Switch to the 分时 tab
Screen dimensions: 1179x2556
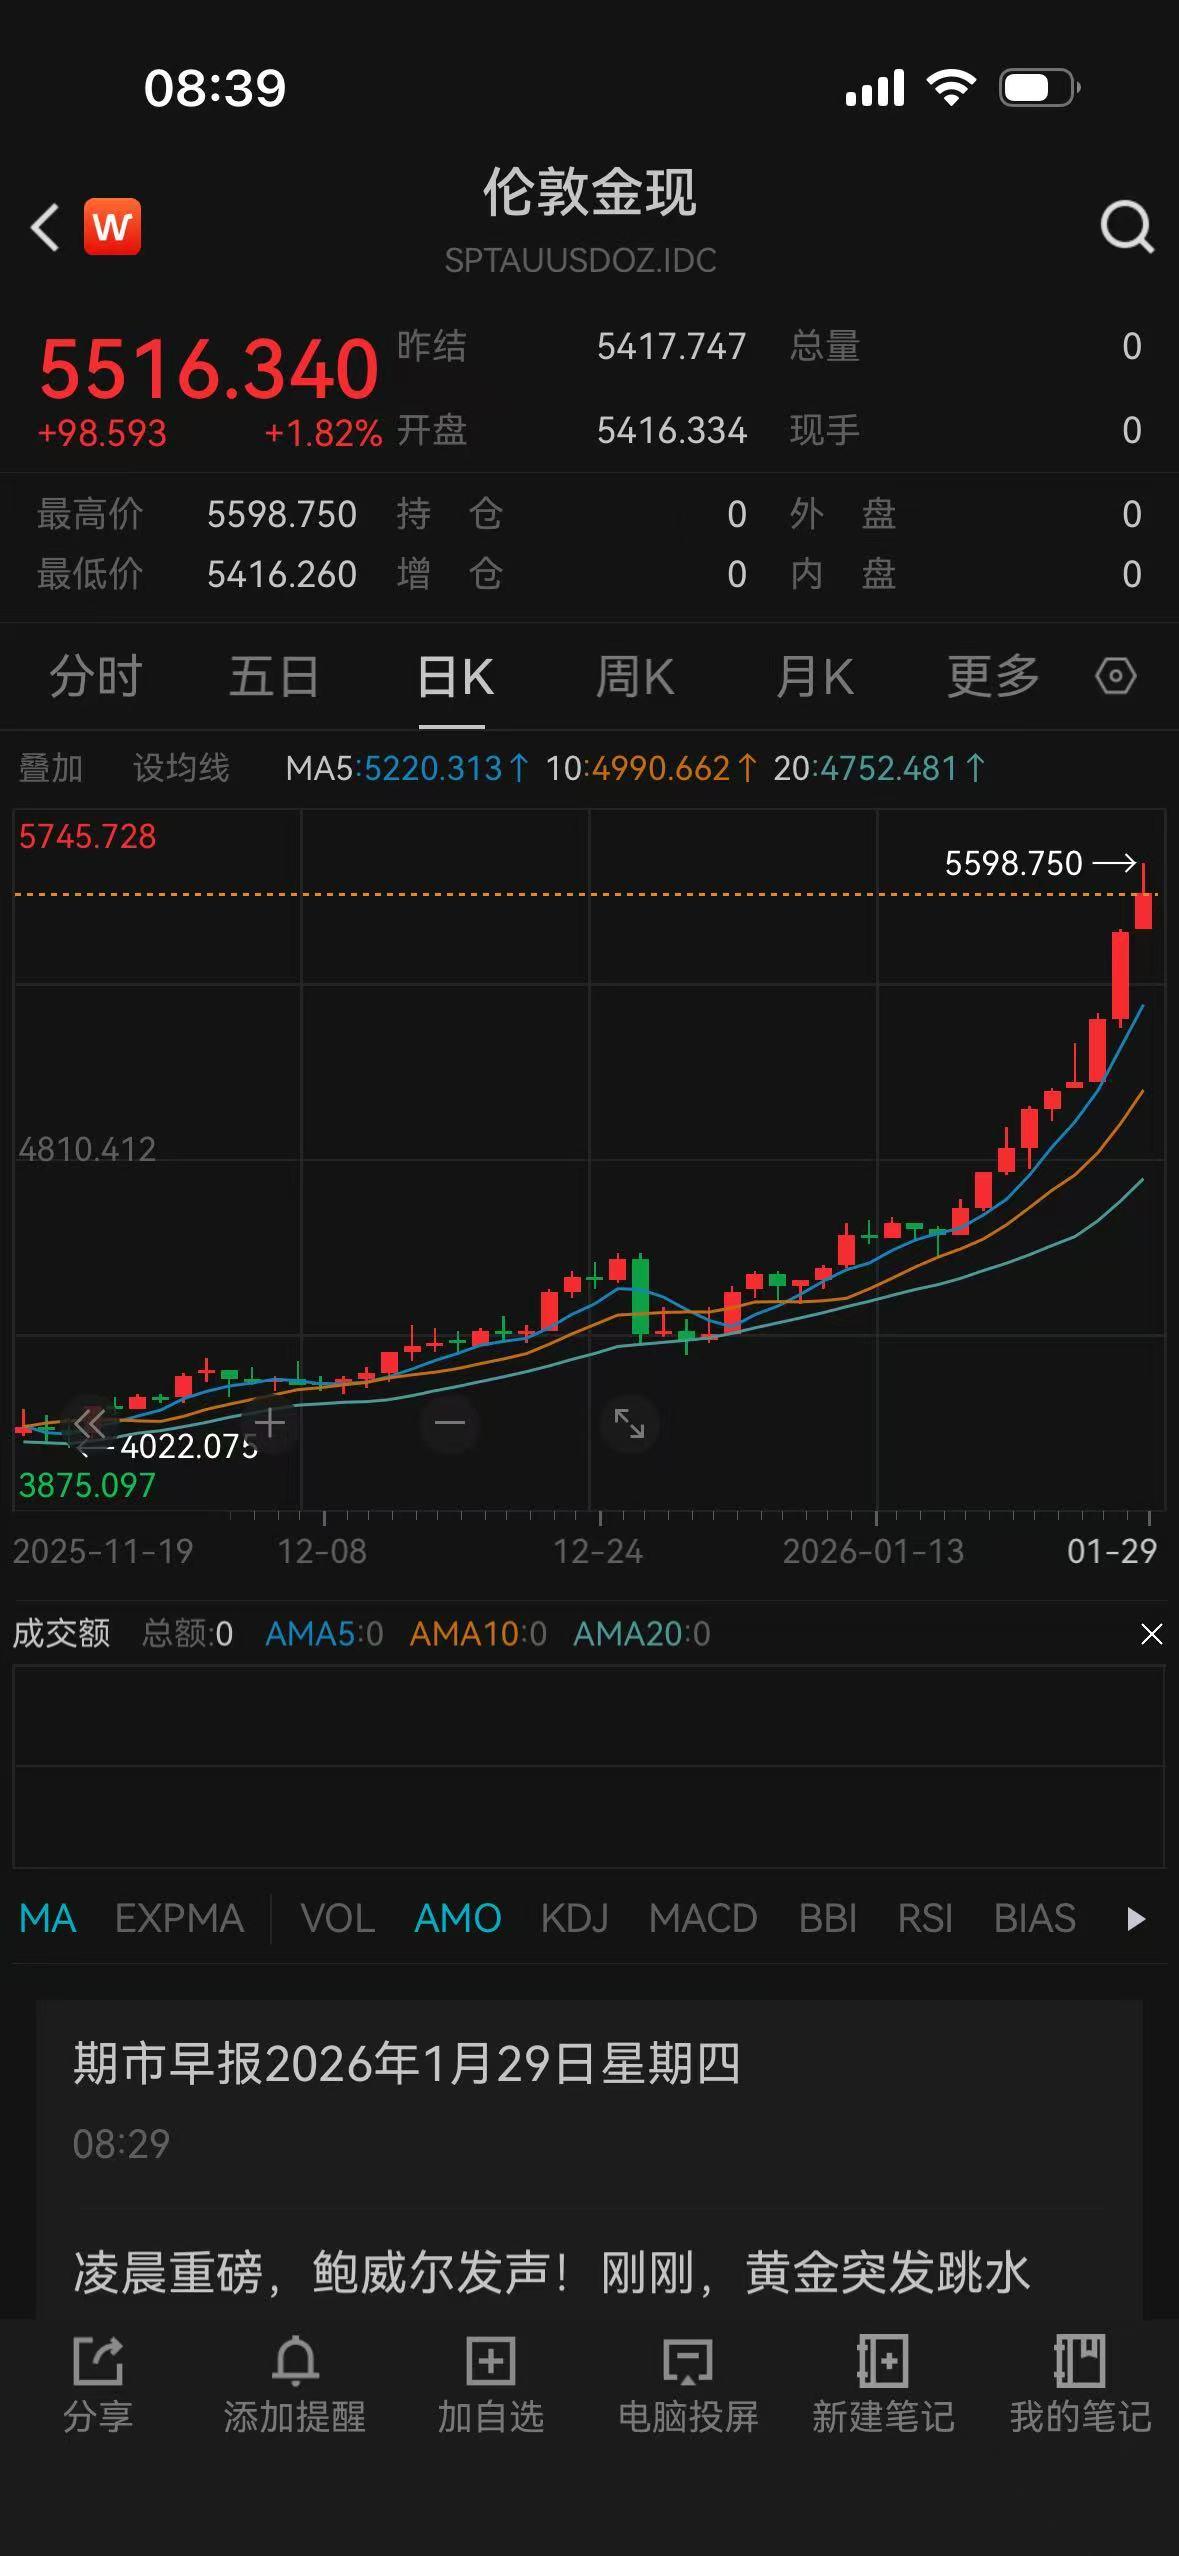pyautogui.click(x=96, y=676)
